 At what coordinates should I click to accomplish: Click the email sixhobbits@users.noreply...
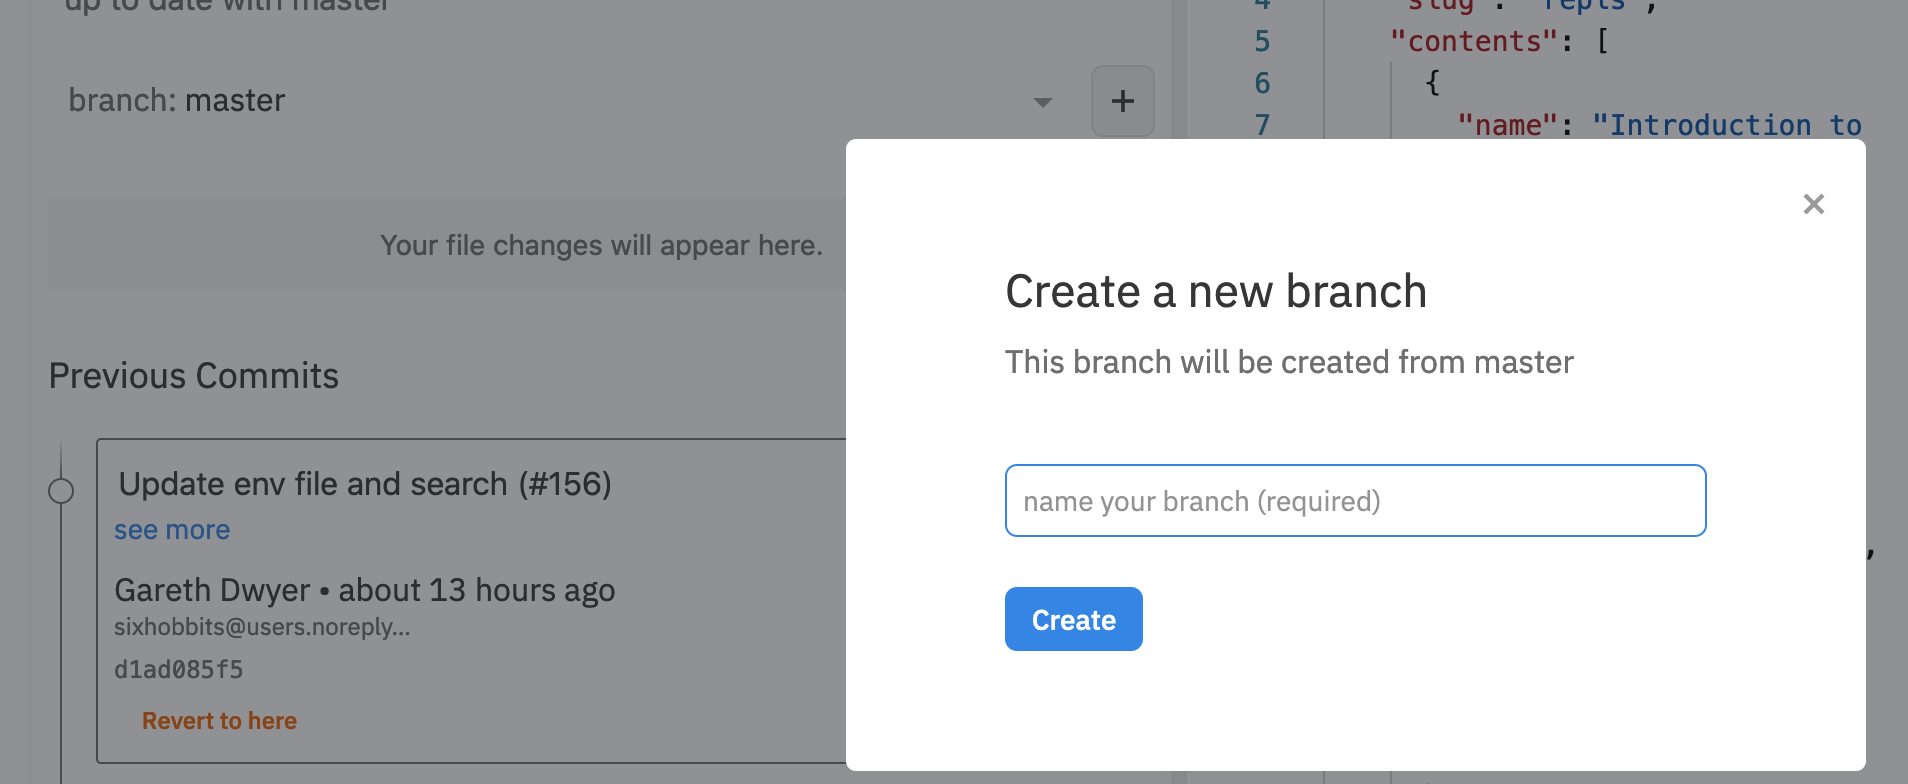tap(262, 627)
